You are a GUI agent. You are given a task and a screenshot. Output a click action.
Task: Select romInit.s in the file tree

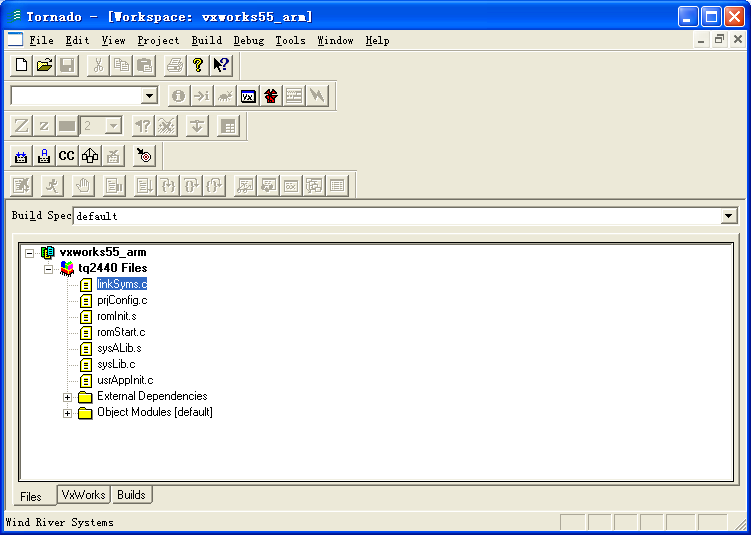click(x=117, y=316)
